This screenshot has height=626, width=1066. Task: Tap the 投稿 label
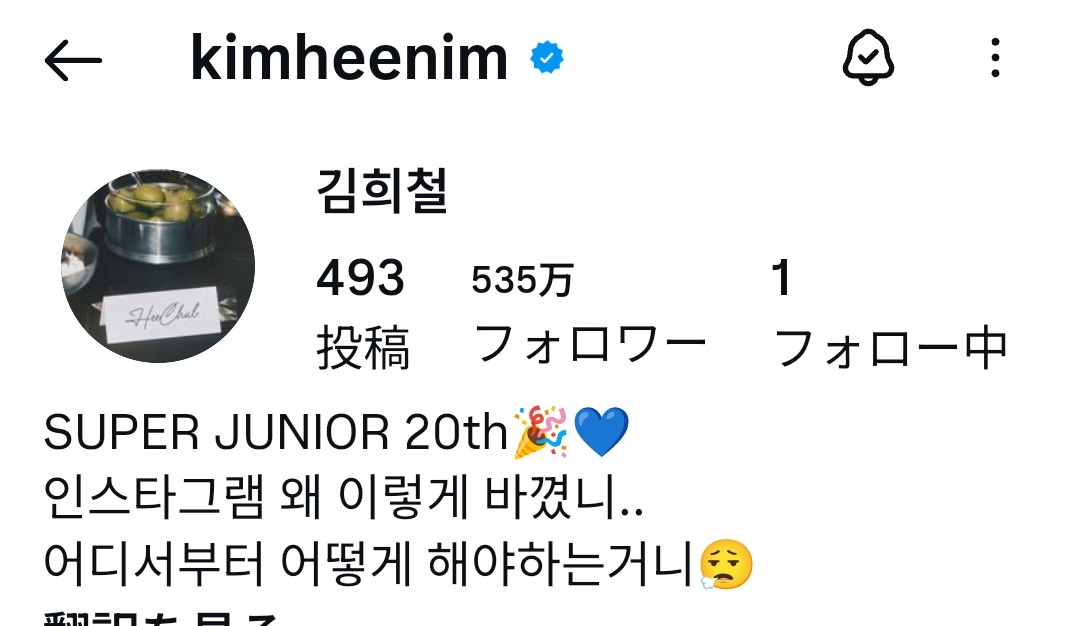[x=364, y=347]
